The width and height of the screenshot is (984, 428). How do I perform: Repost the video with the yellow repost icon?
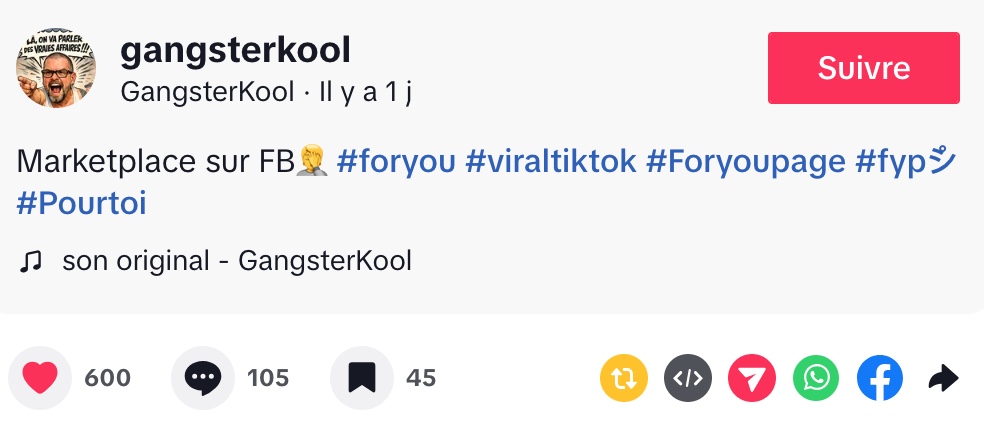pos(624,378)
